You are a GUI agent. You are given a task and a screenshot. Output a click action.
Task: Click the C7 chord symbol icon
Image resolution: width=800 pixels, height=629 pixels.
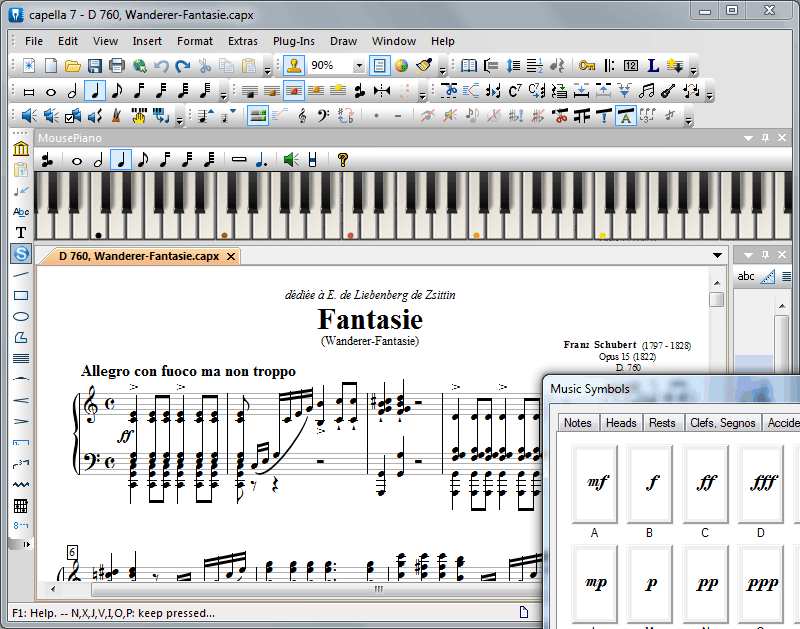coord(515,91)
